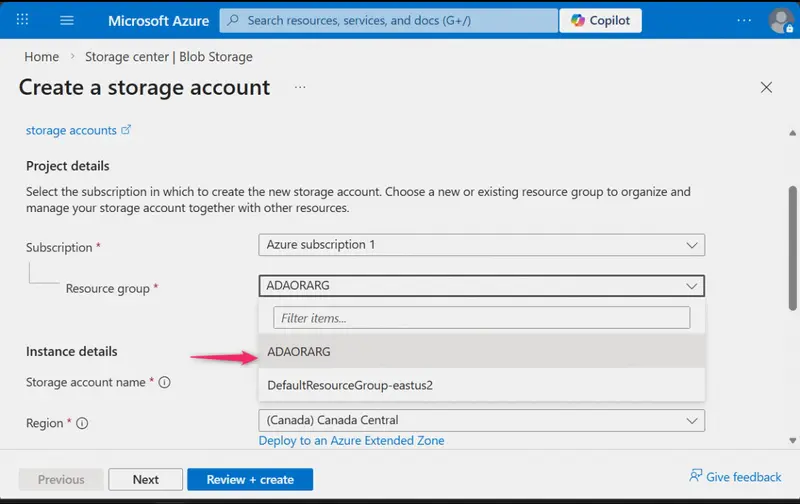Click the Next button

click(x=145, y=480)
